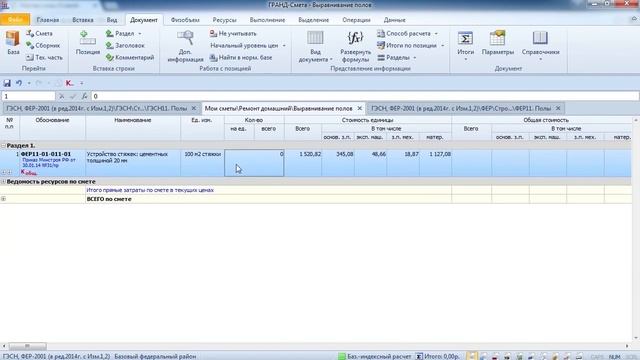Click the unit cost value 1 520,82

pyautogui.click(x=310, y=154)
